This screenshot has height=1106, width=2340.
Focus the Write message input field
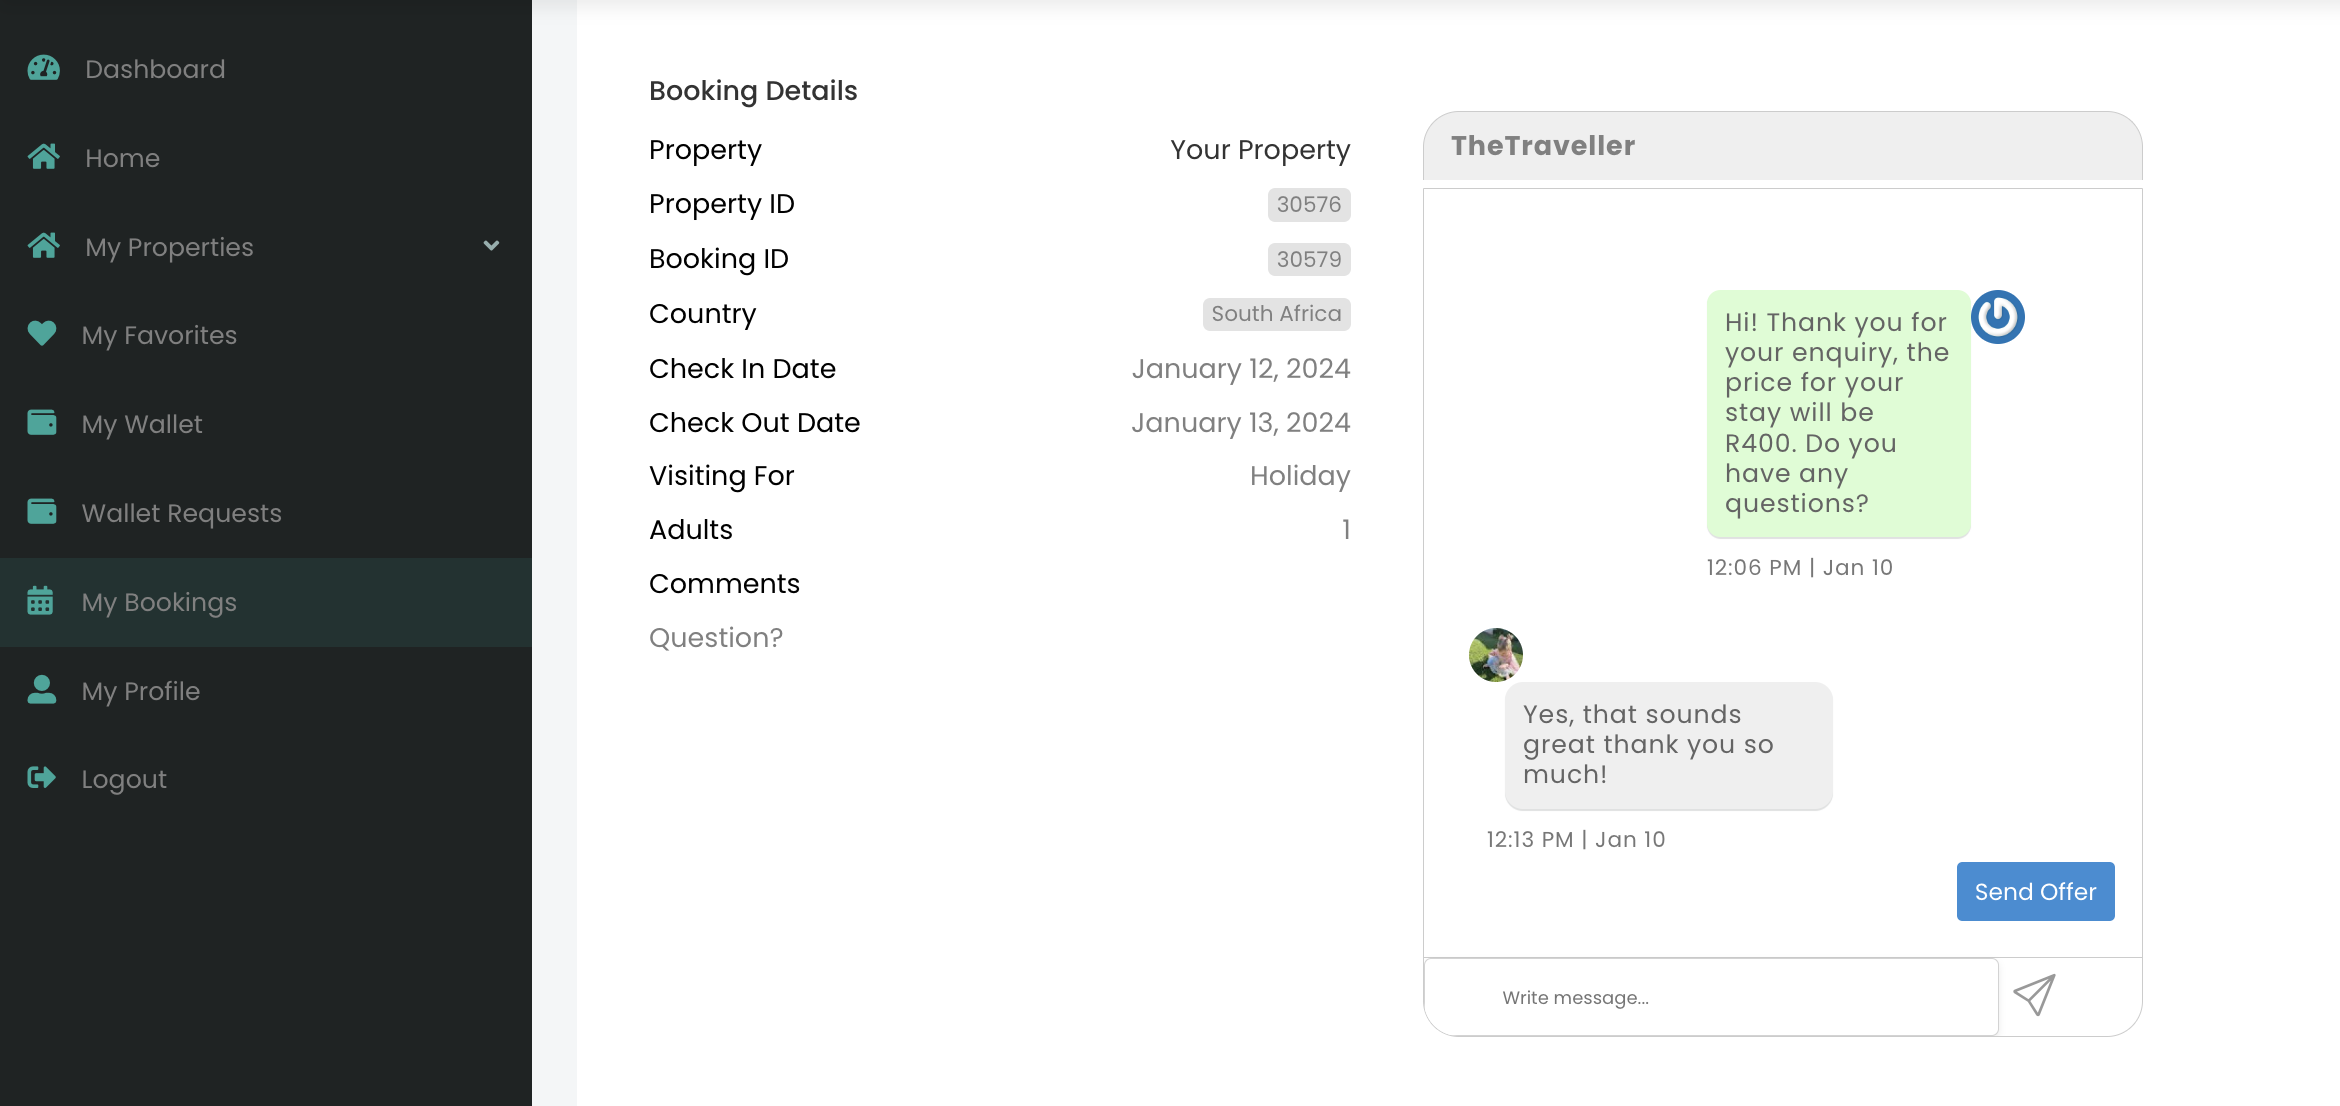[1711, 997]
